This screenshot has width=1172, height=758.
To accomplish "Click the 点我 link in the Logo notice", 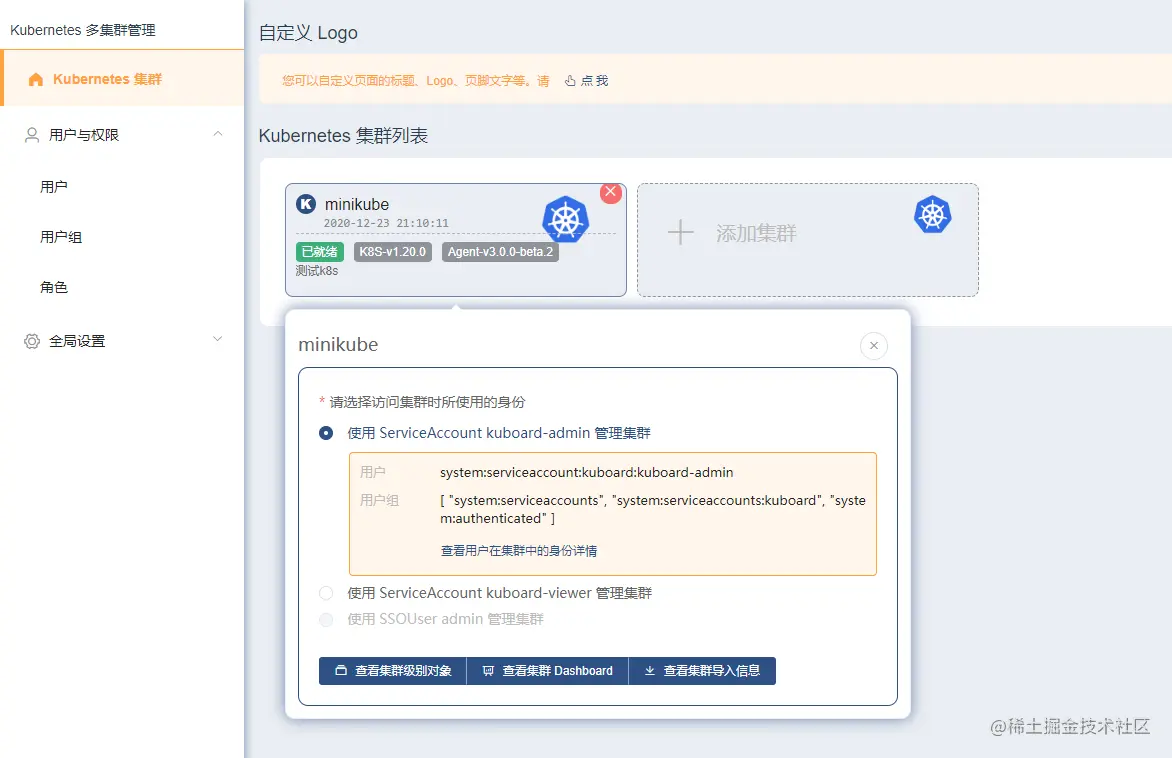I will (x=594, y=80).
